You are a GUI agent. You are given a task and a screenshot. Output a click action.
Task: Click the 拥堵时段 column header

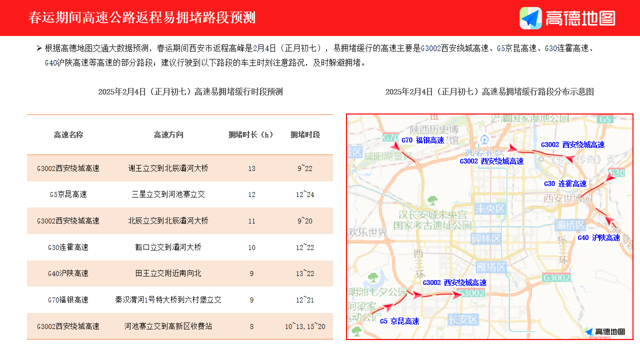(x=305, y=135)
